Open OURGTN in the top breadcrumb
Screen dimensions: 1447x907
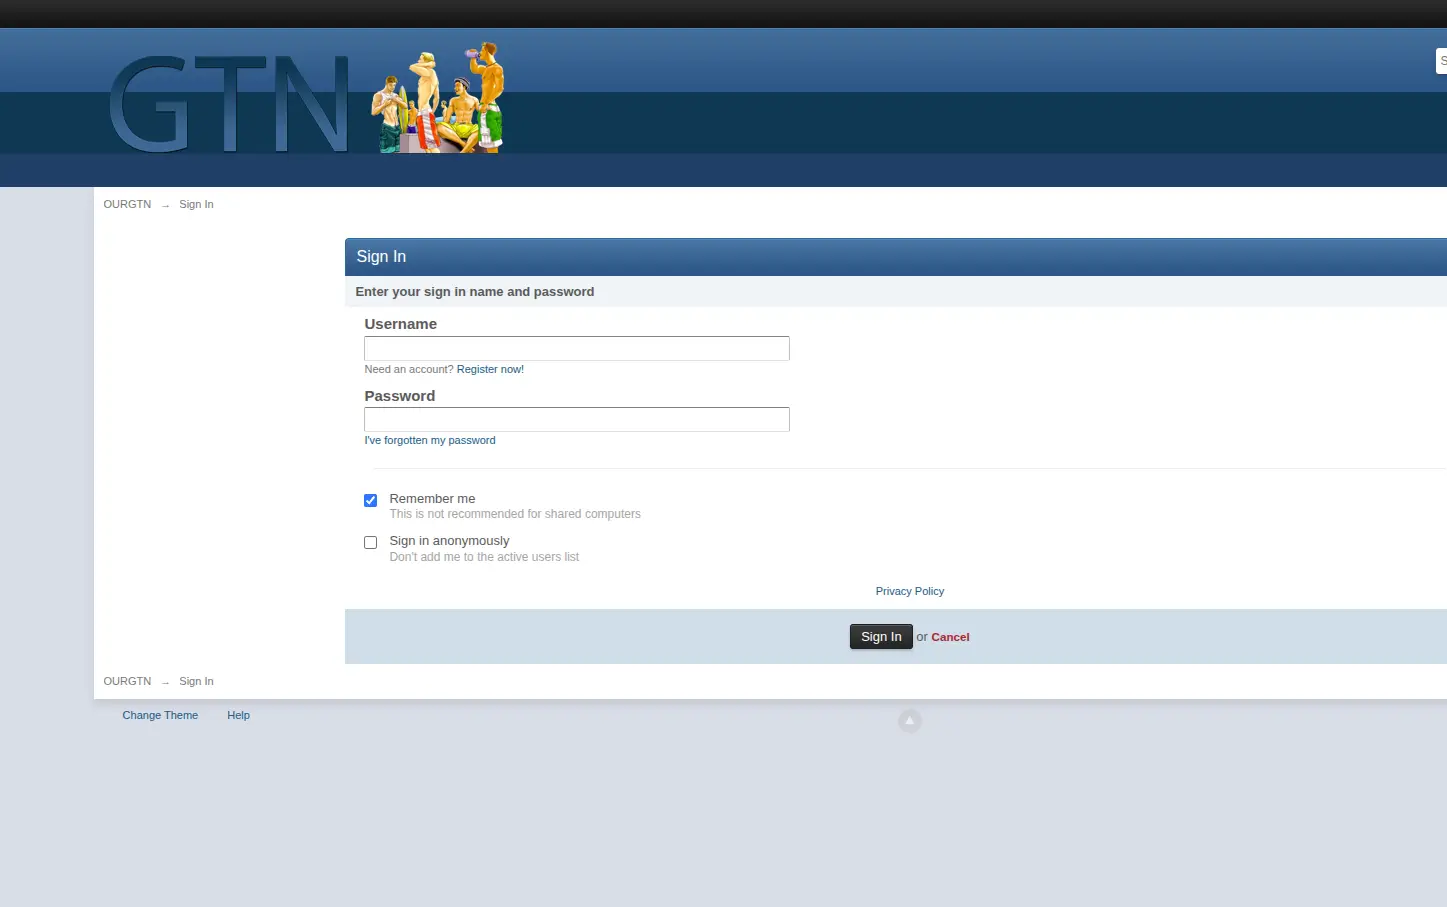tap(127, 204)
